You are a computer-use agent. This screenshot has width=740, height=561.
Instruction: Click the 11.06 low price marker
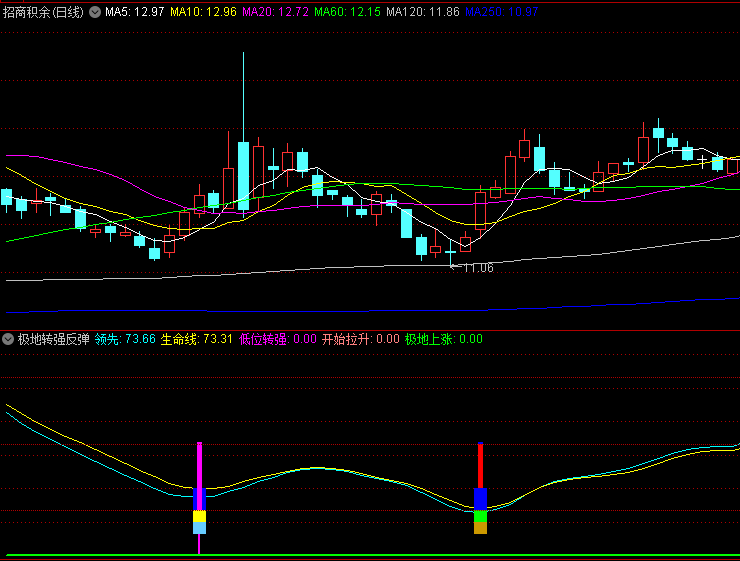[x=474, y=267]
